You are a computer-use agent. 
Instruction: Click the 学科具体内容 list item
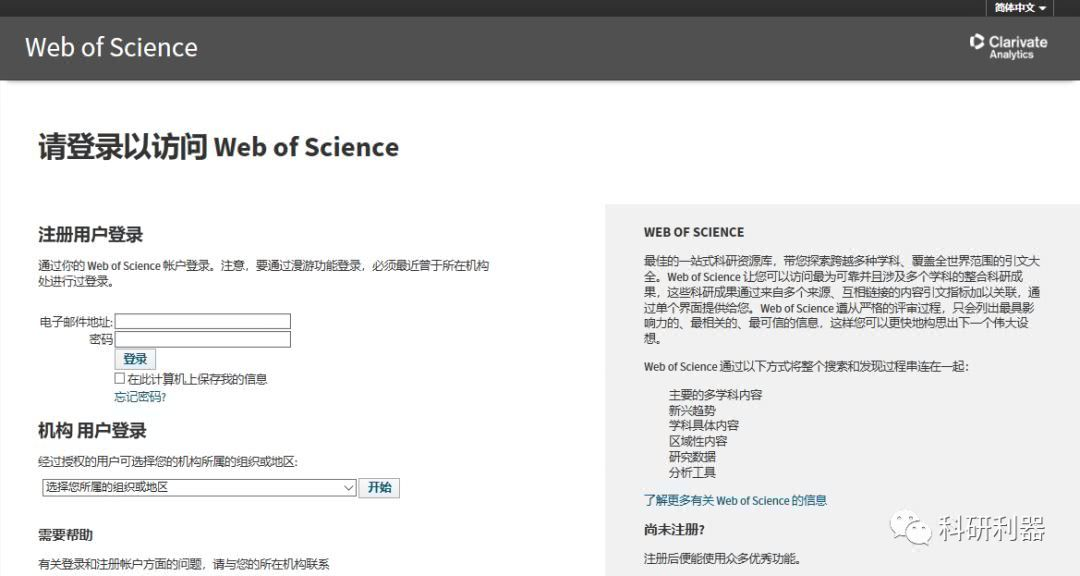[704, 425]
